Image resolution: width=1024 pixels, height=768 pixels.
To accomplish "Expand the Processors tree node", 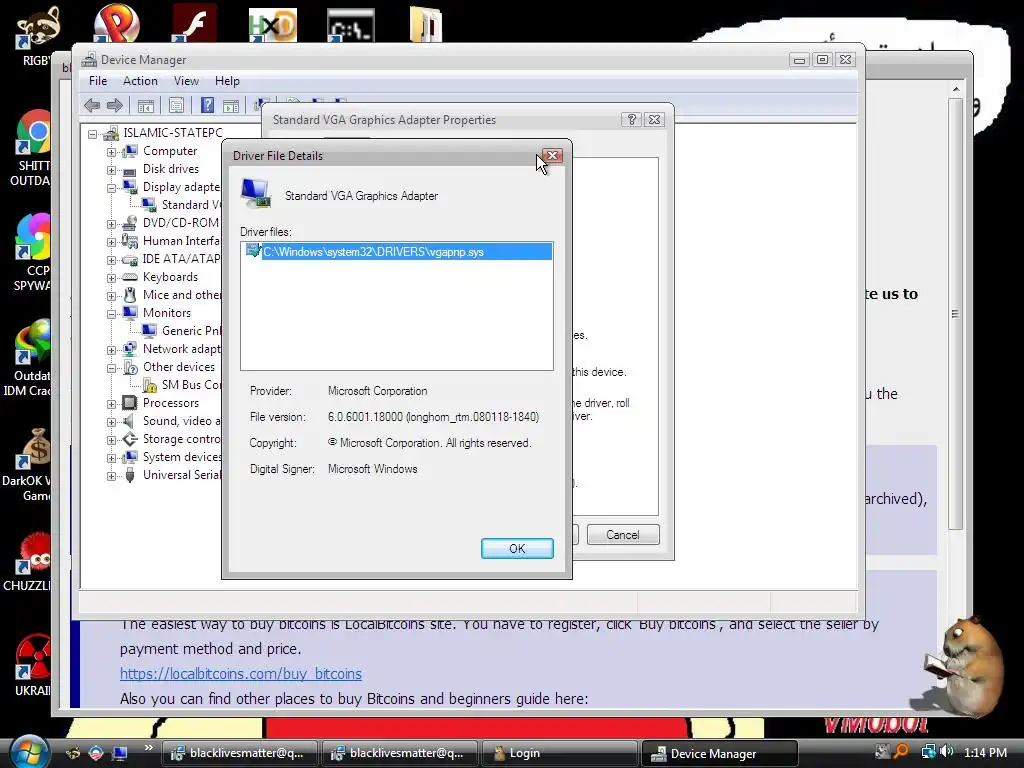I will coord(111,404).
